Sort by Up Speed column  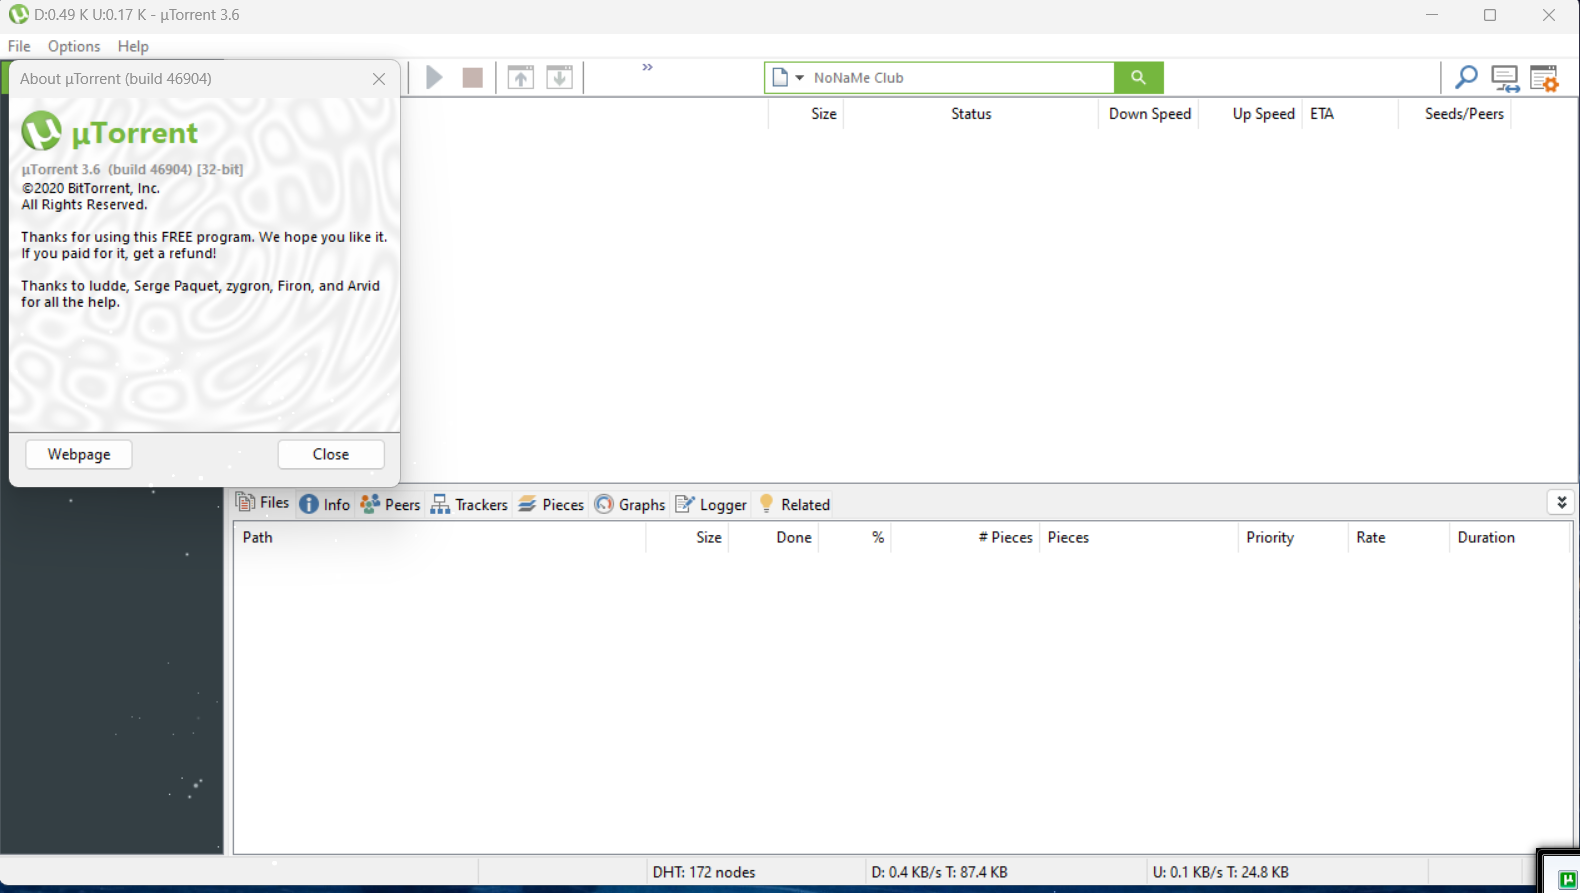pyautogui.click(x=1252, y=114)
